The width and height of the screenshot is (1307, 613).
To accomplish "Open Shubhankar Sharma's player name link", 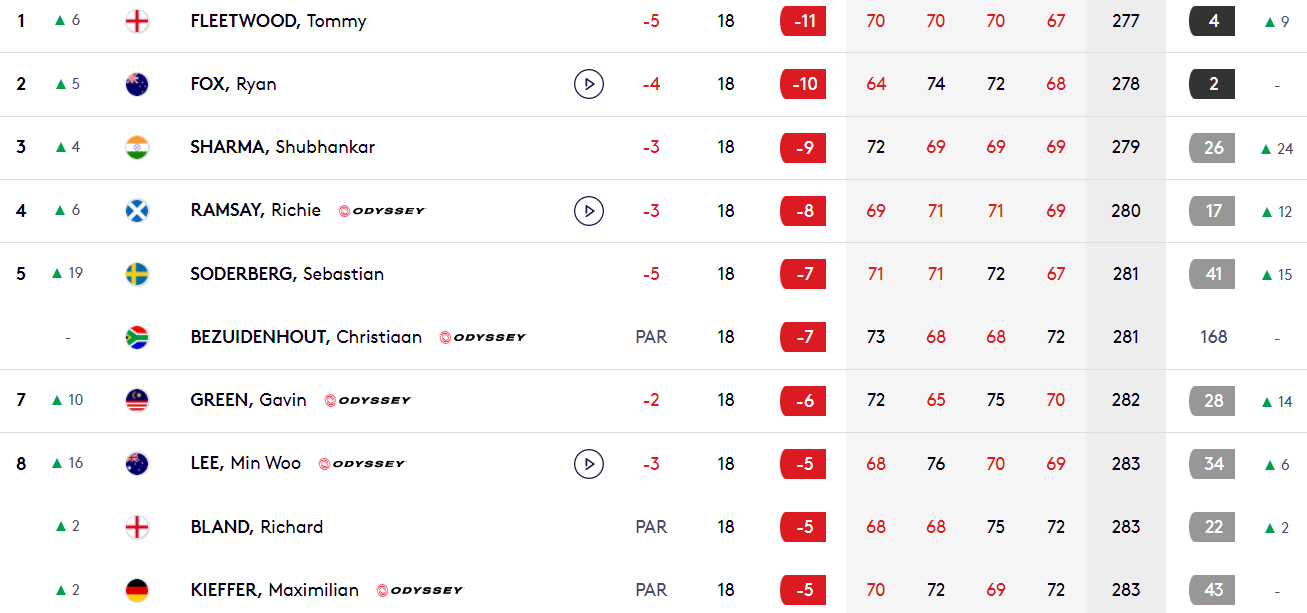I will (x=283, y=147).
